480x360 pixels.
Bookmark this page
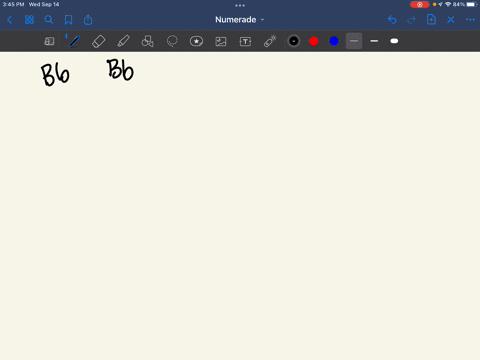pyautogui.click(x=68, y=20)
